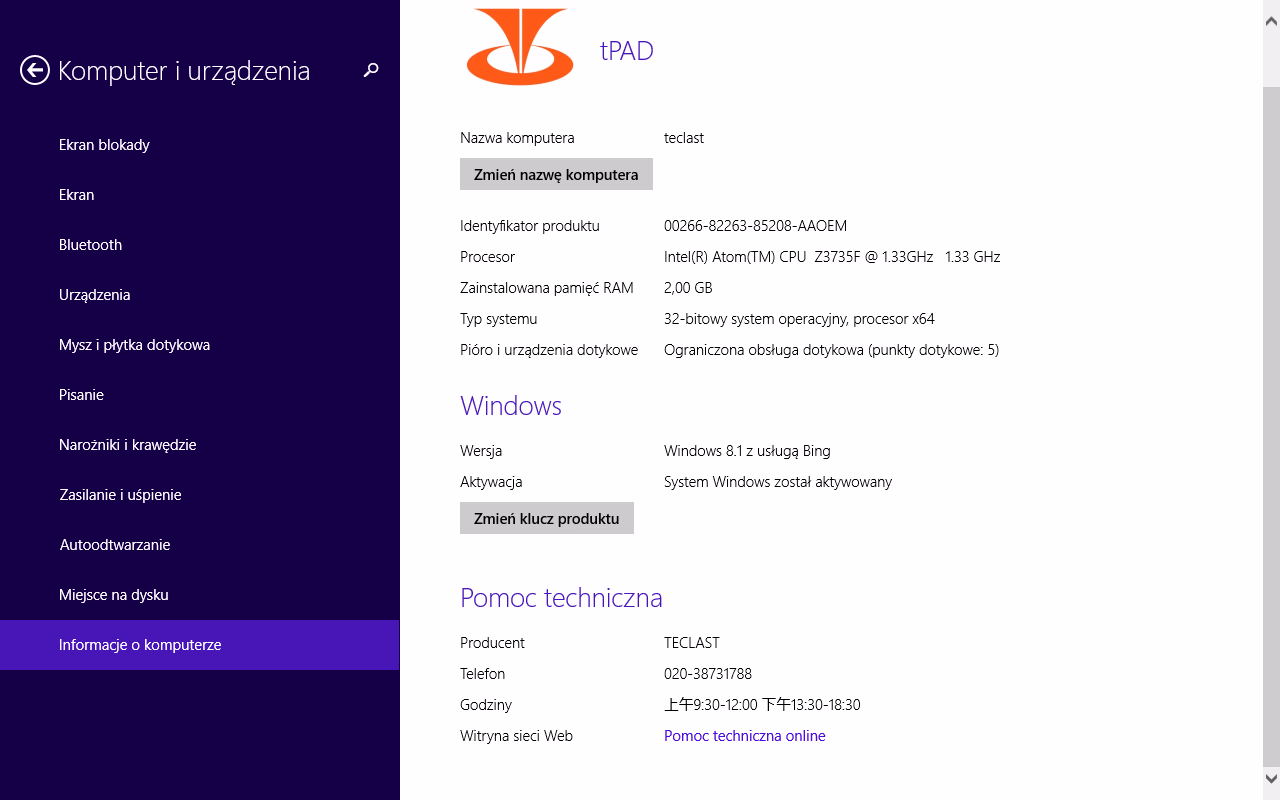Go to Zasilanie i uśpienie
The image size is (1280, 800).
[x=120, y=495]
